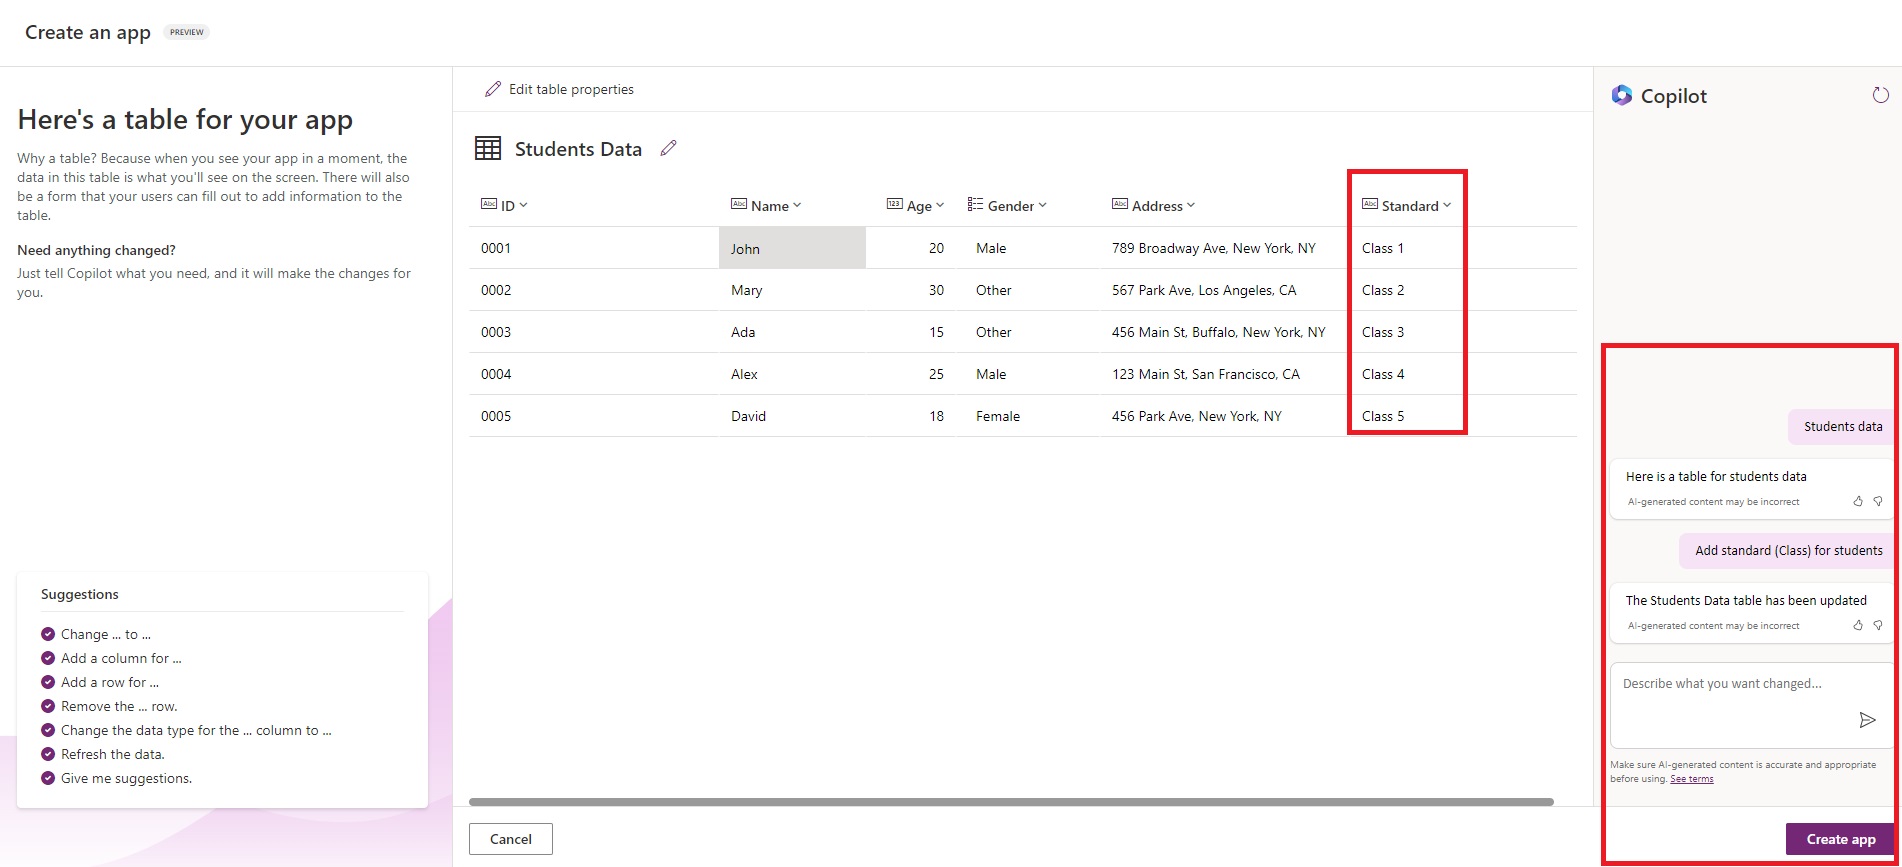Choose the 'Refresh the data.' suggestion

tap(112, 754)
